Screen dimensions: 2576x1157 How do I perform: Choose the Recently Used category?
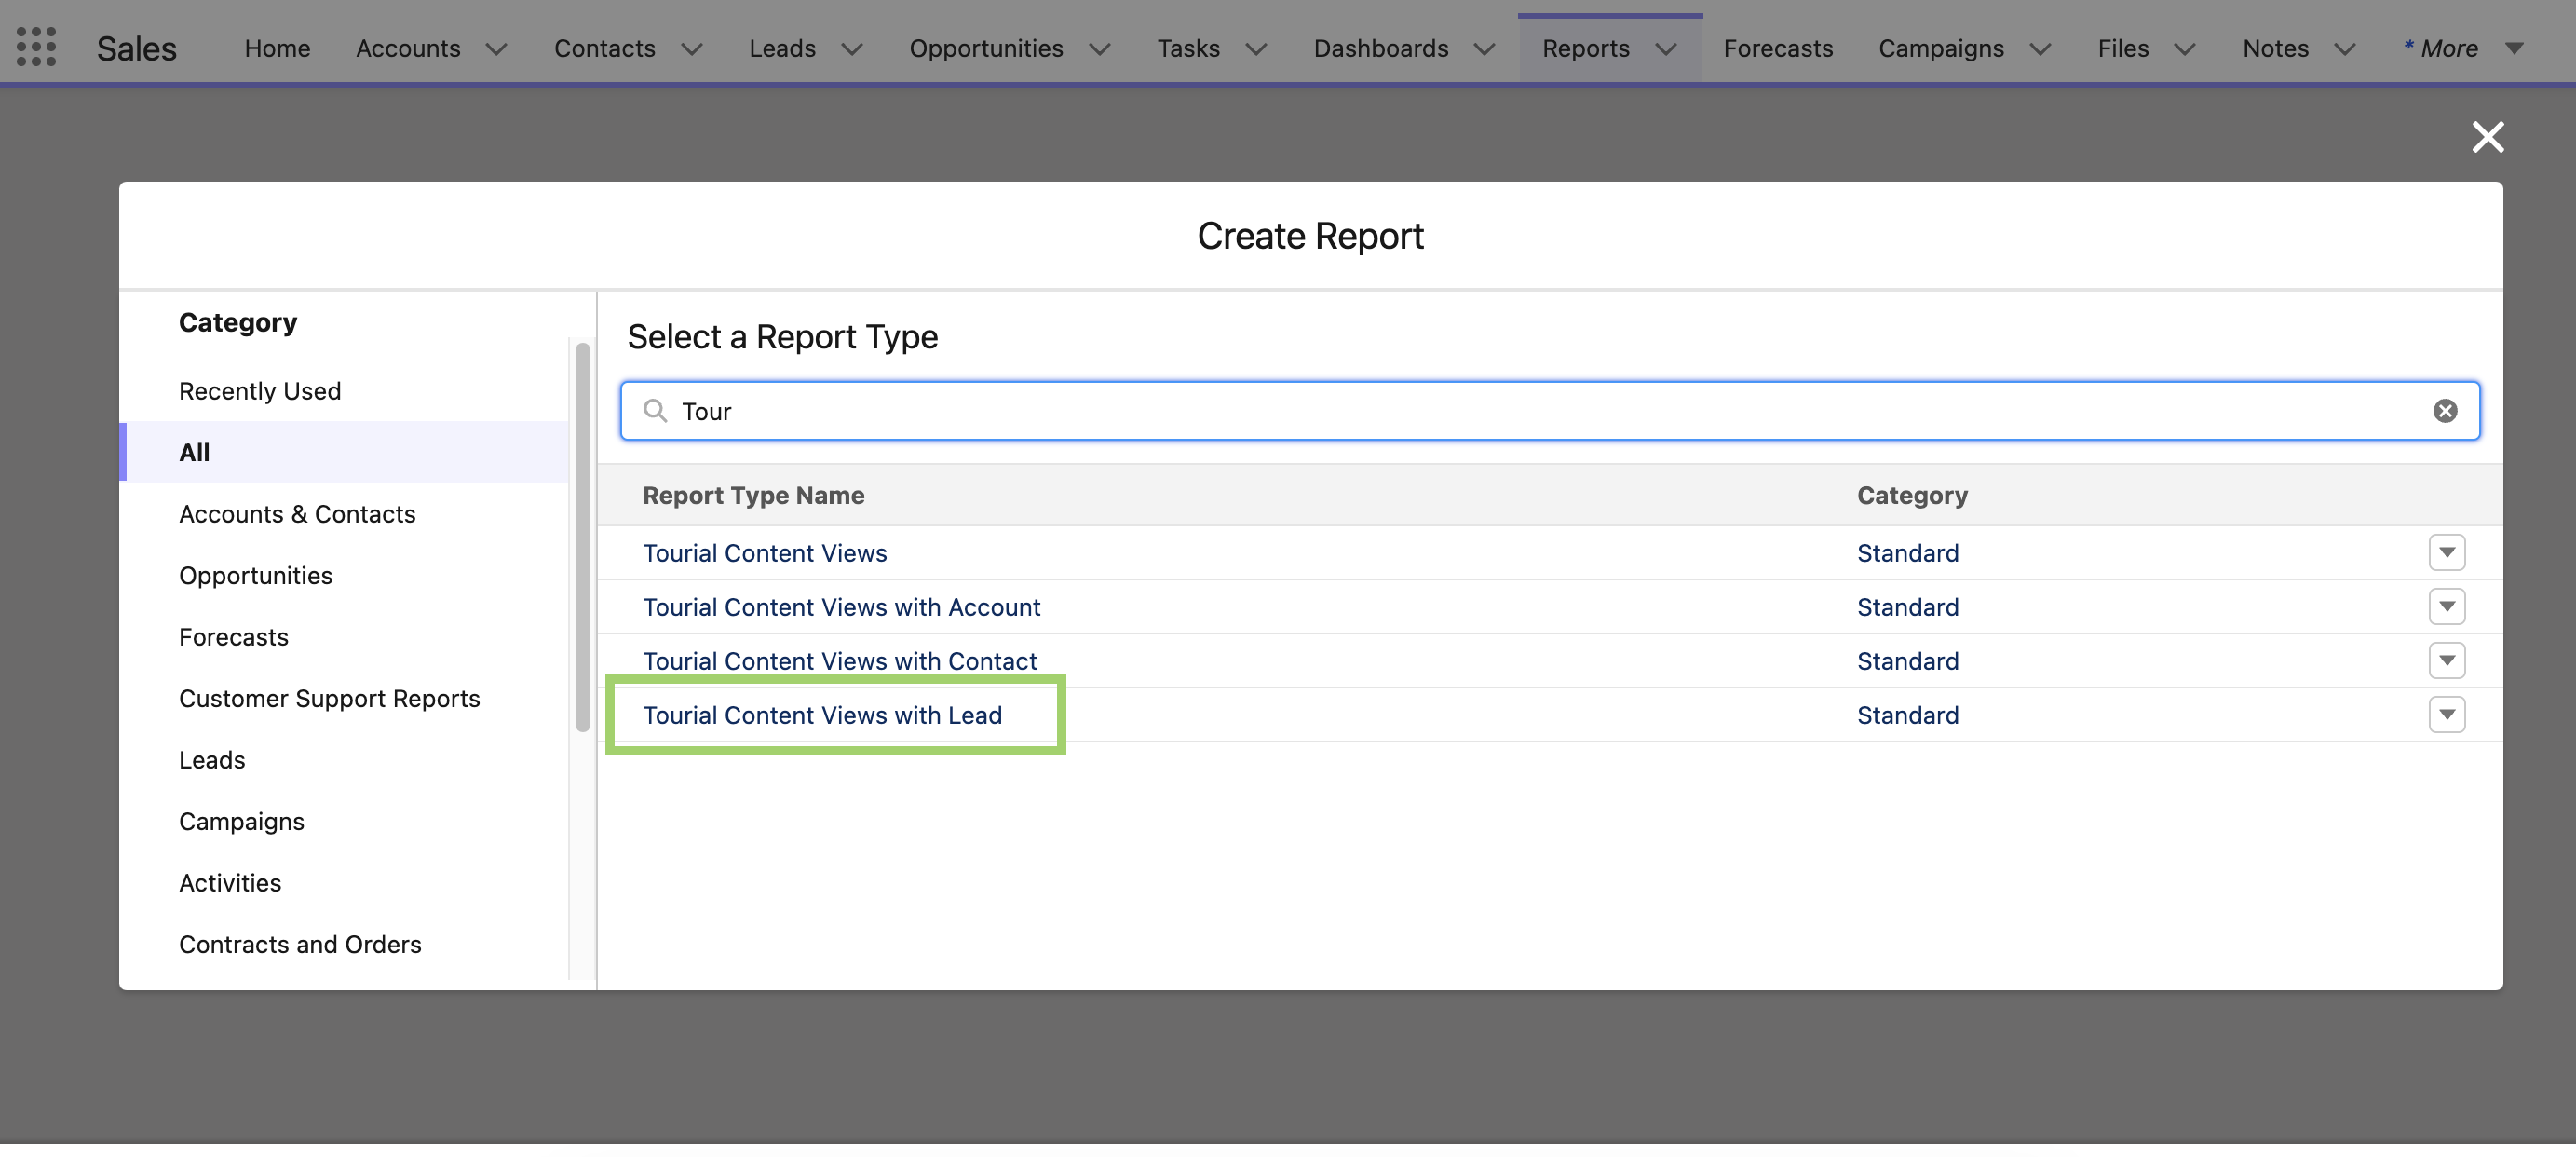(x=259, y=391)
